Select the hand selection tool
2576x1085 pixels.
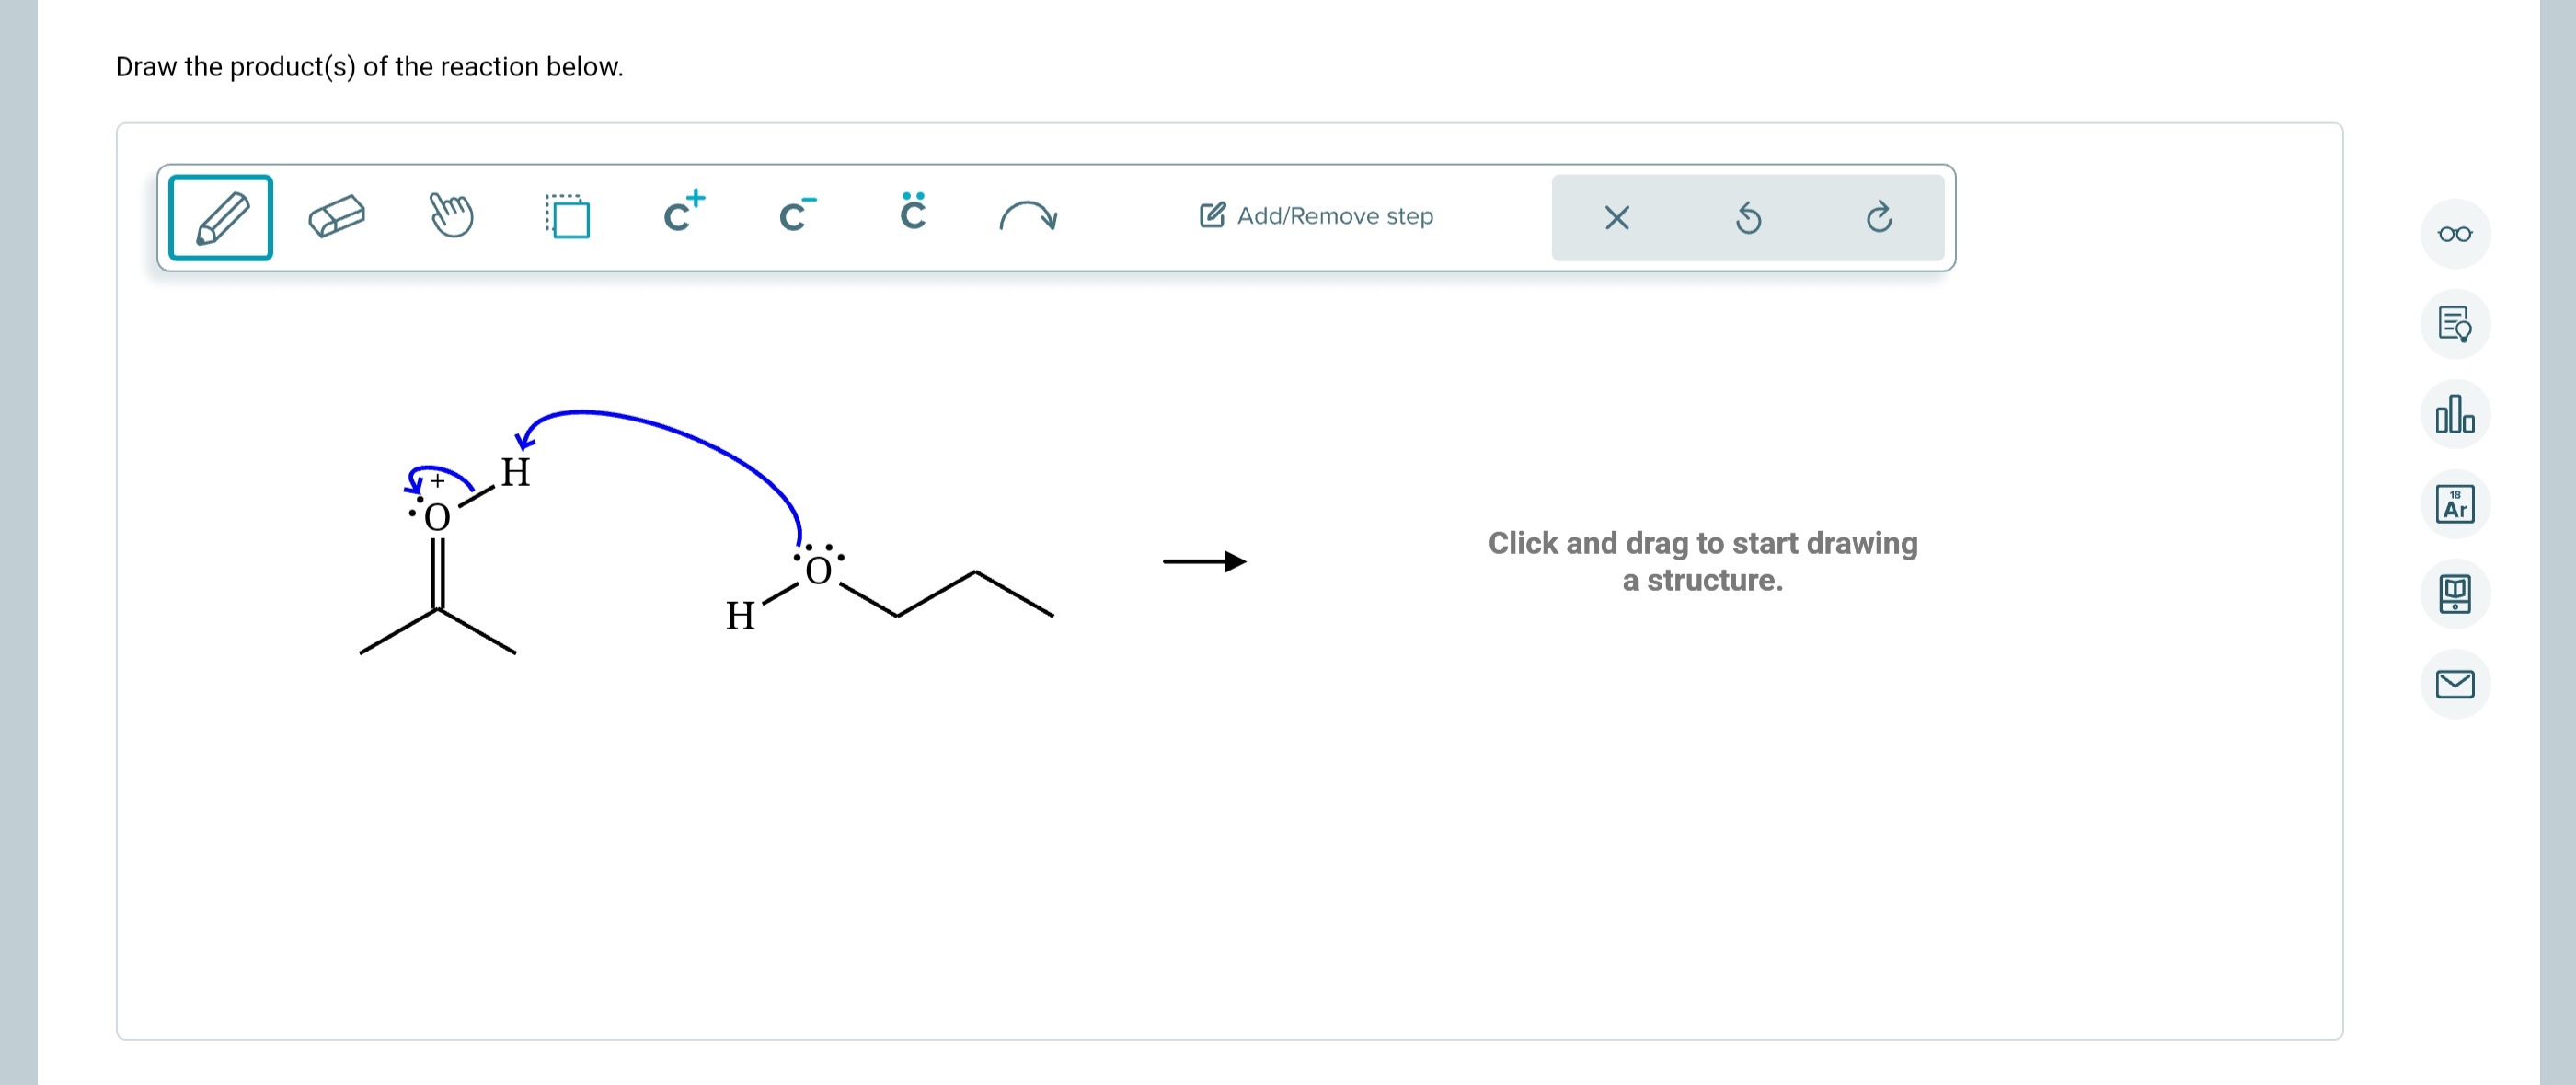pyautogui.click(x=451, y=214)
